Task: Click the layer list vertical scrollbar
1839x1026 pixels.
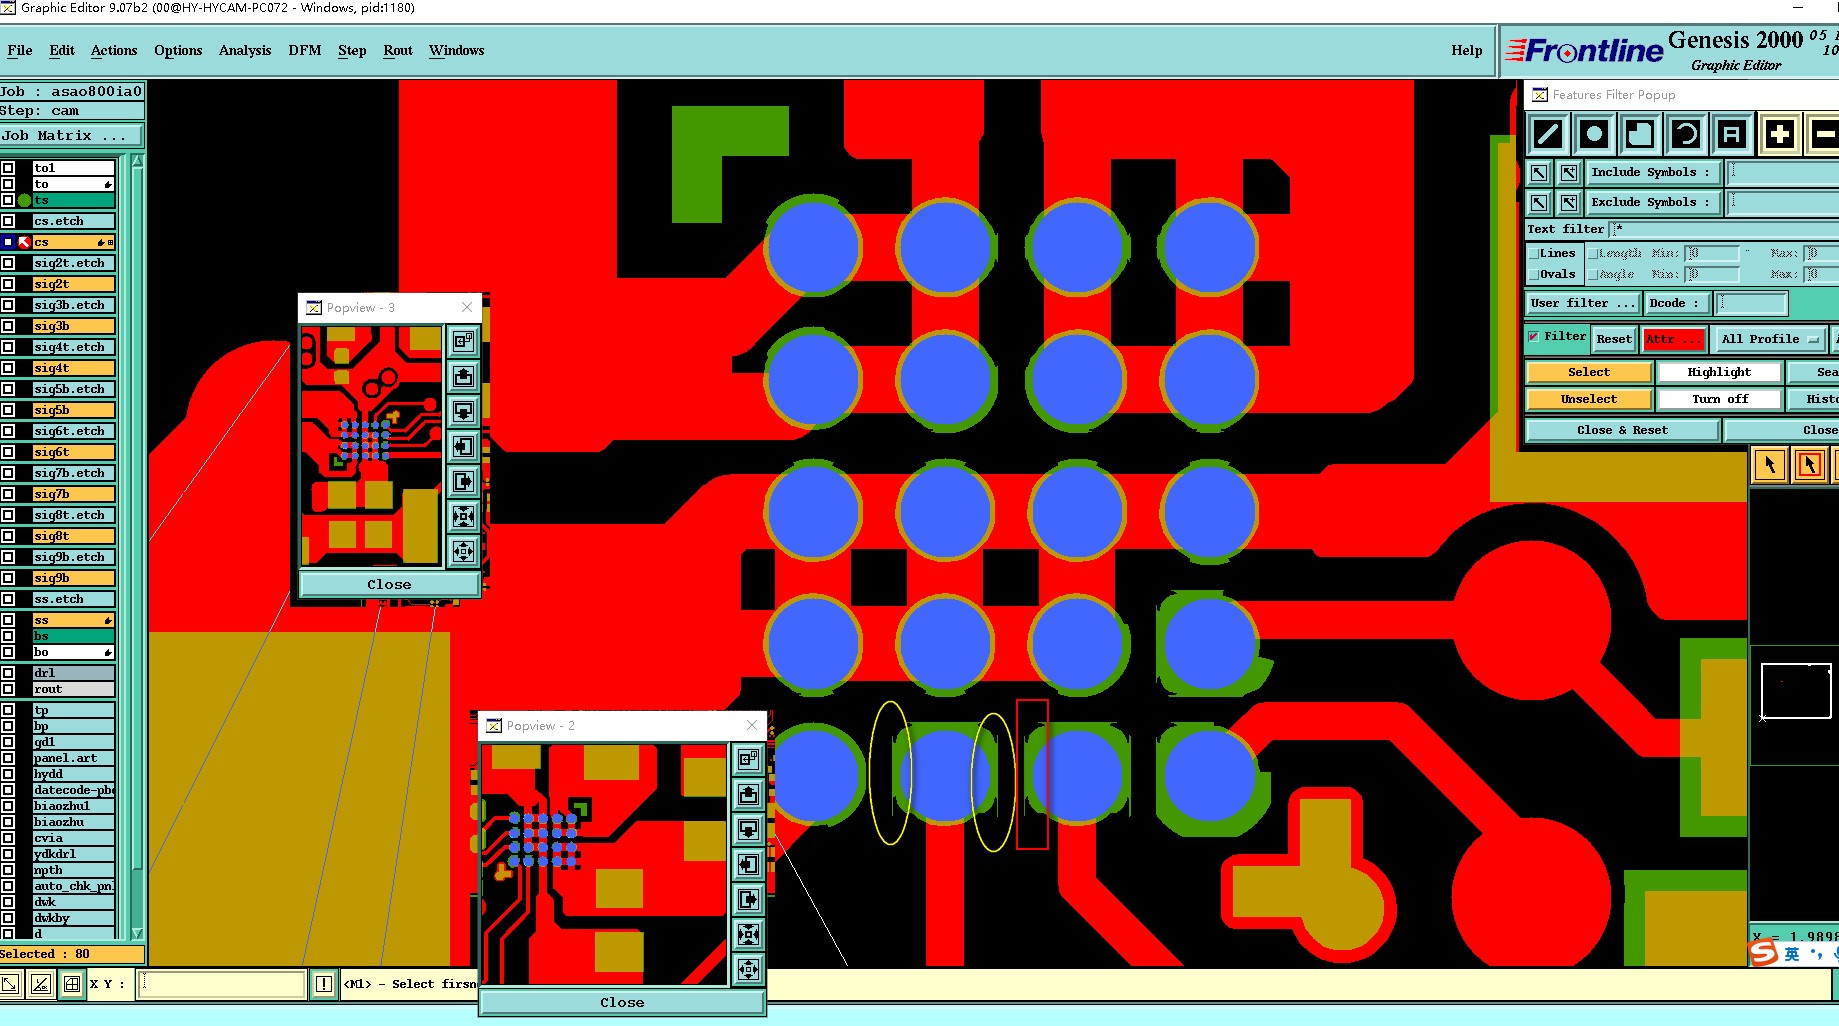Action: click(x=137, y=547)
